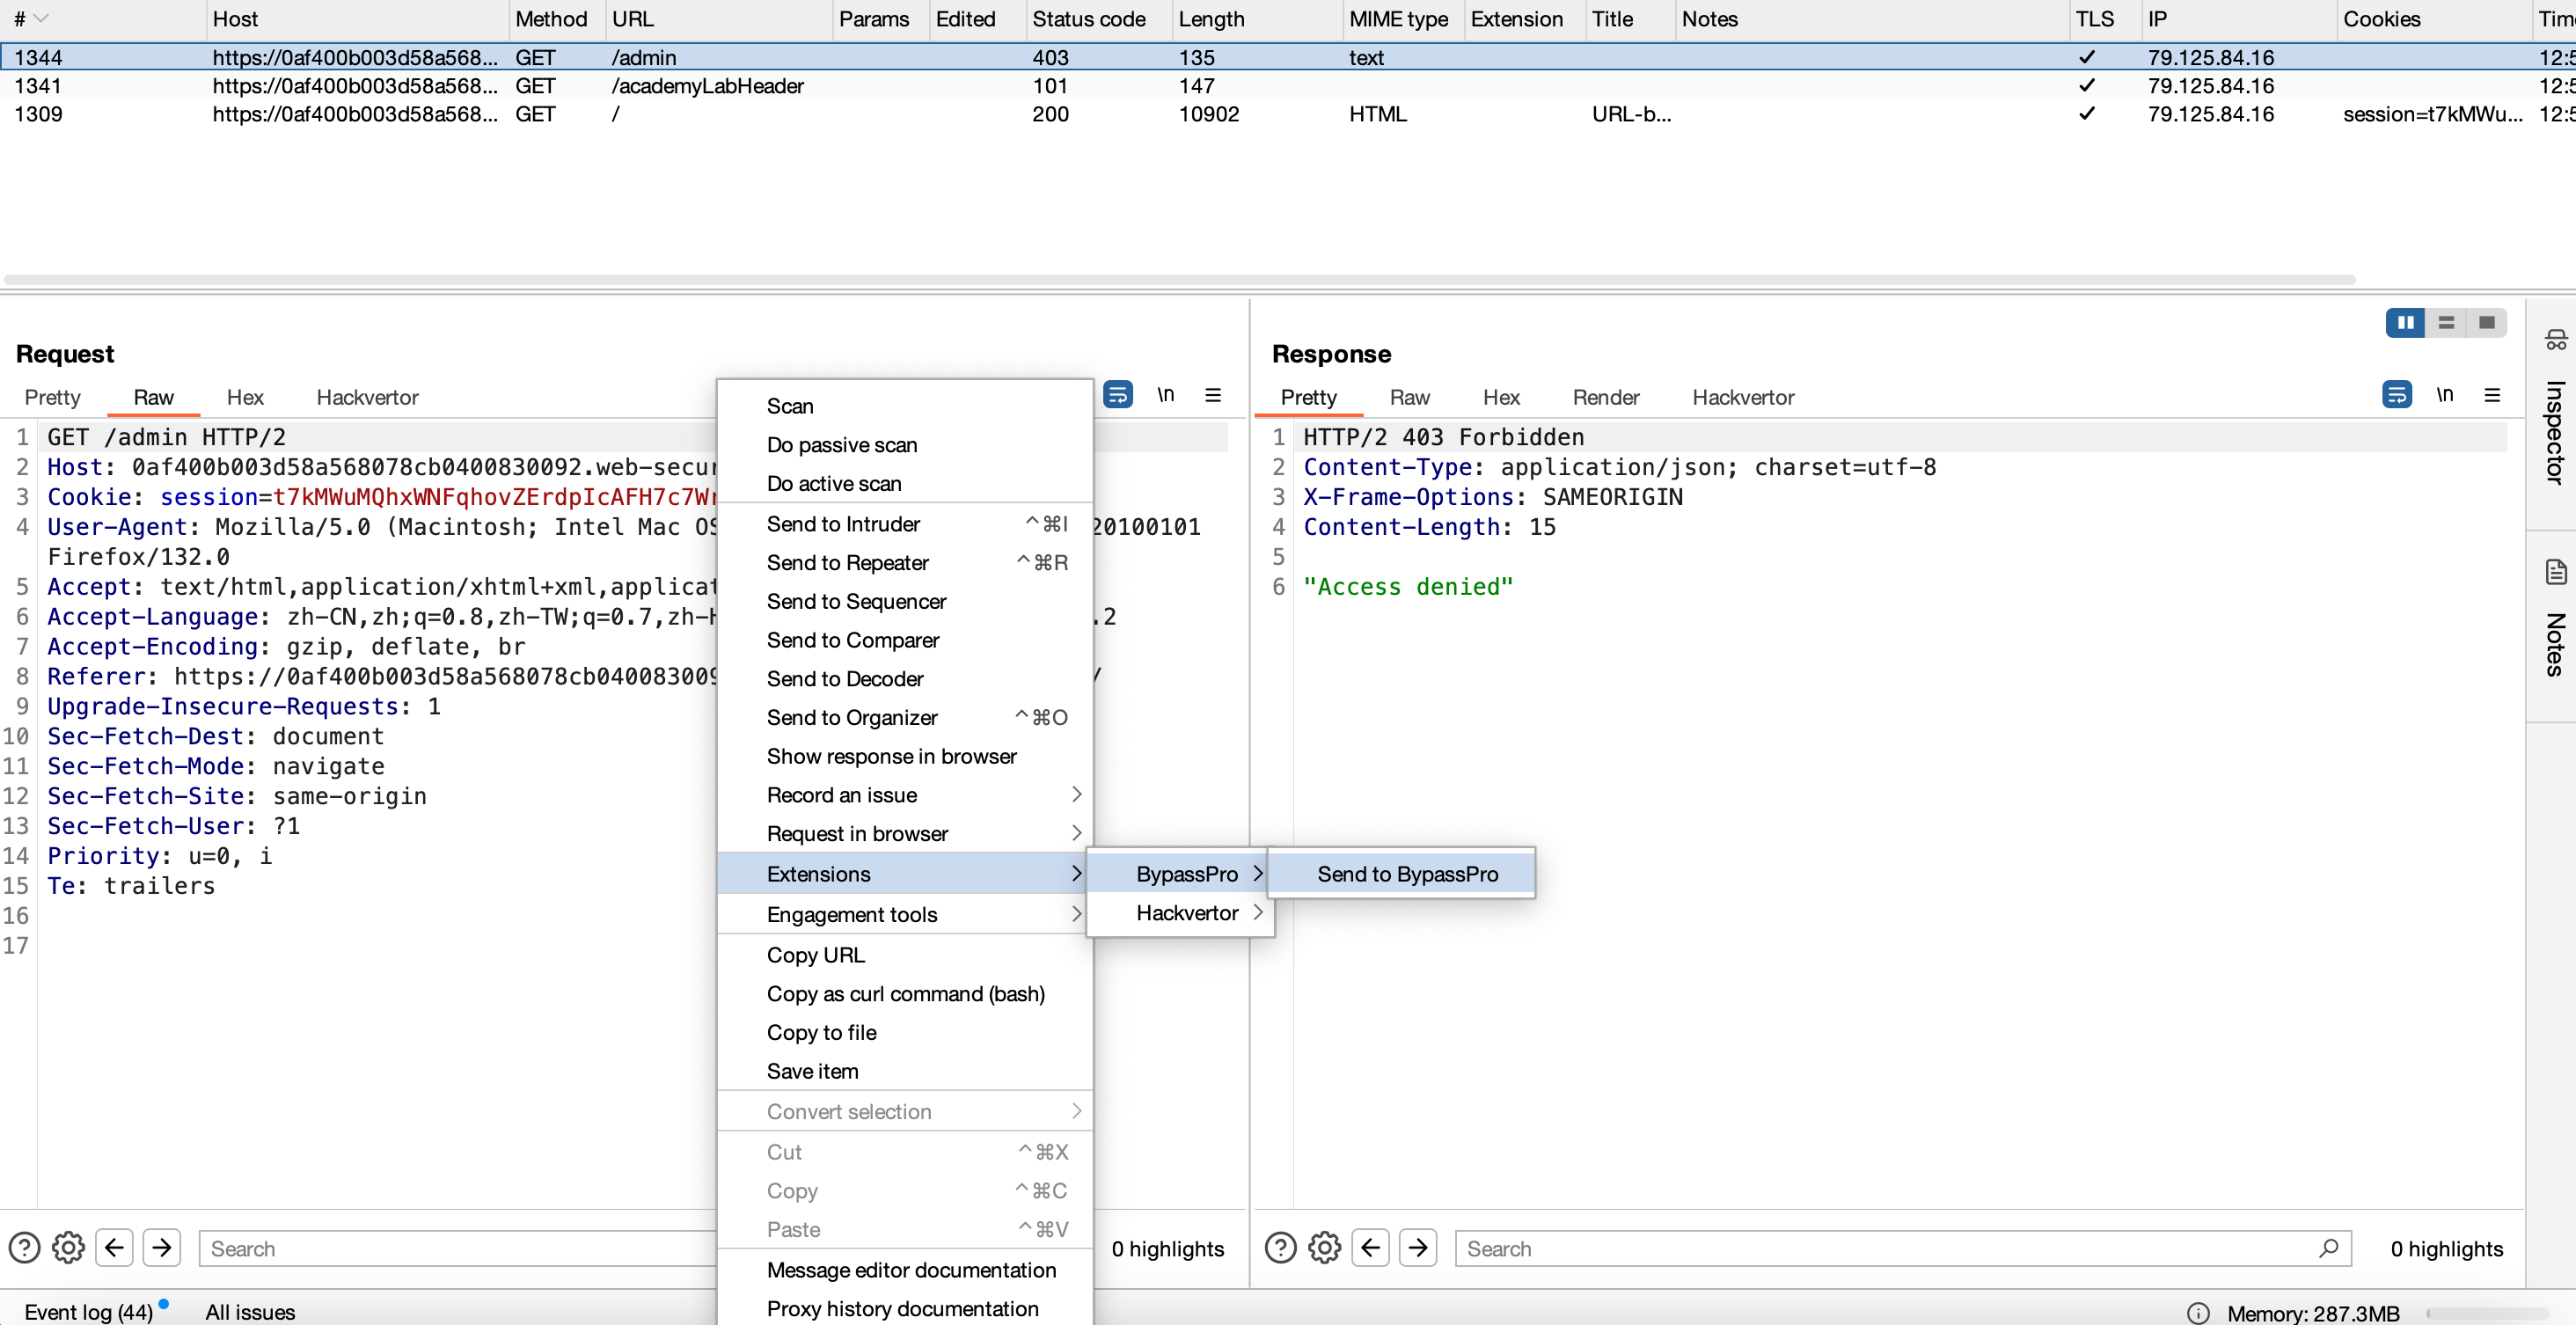Expand Request in browser submenu

point(905,833)
